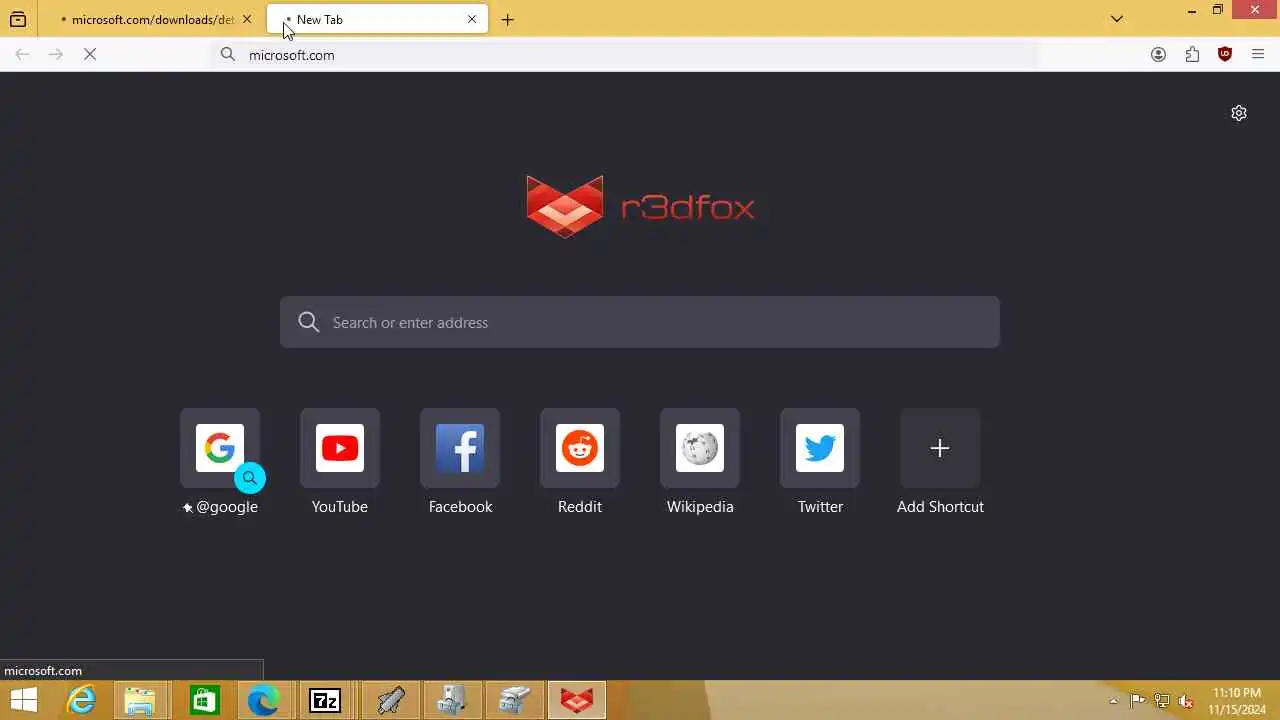Open the application hamburger menu
1280x720 pixels.
pyautogui.click(x=1258, y=55)
